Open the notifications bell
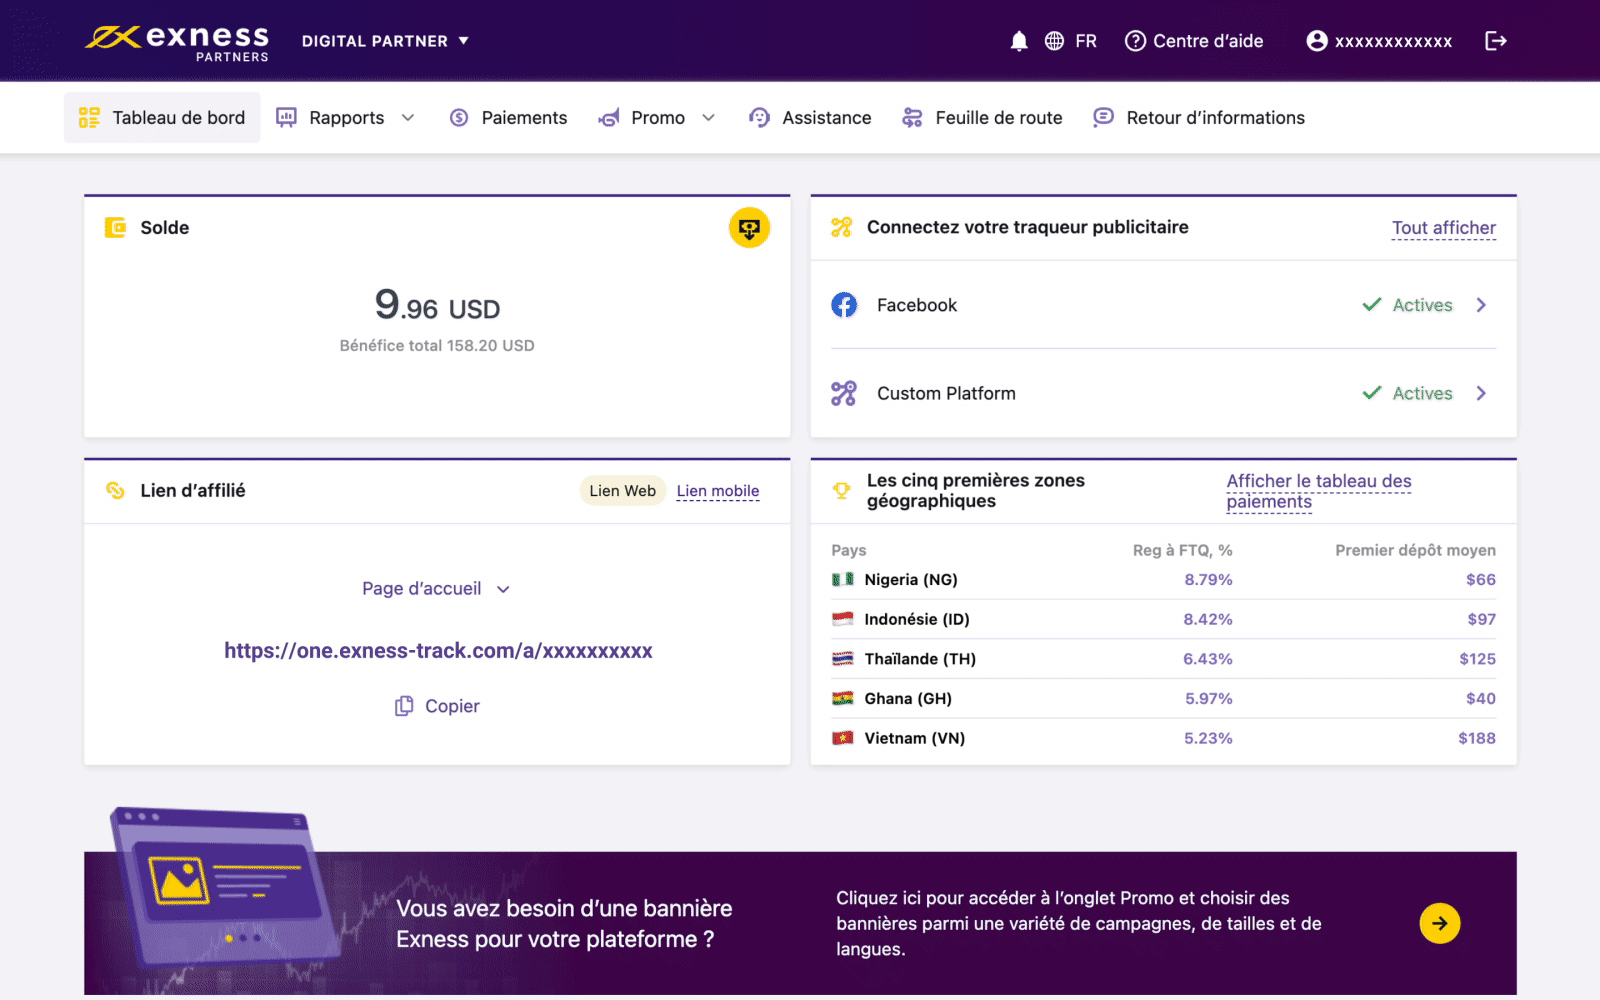Image resolution: width=1600 pixels, height=1000 pixels. 1019,41
